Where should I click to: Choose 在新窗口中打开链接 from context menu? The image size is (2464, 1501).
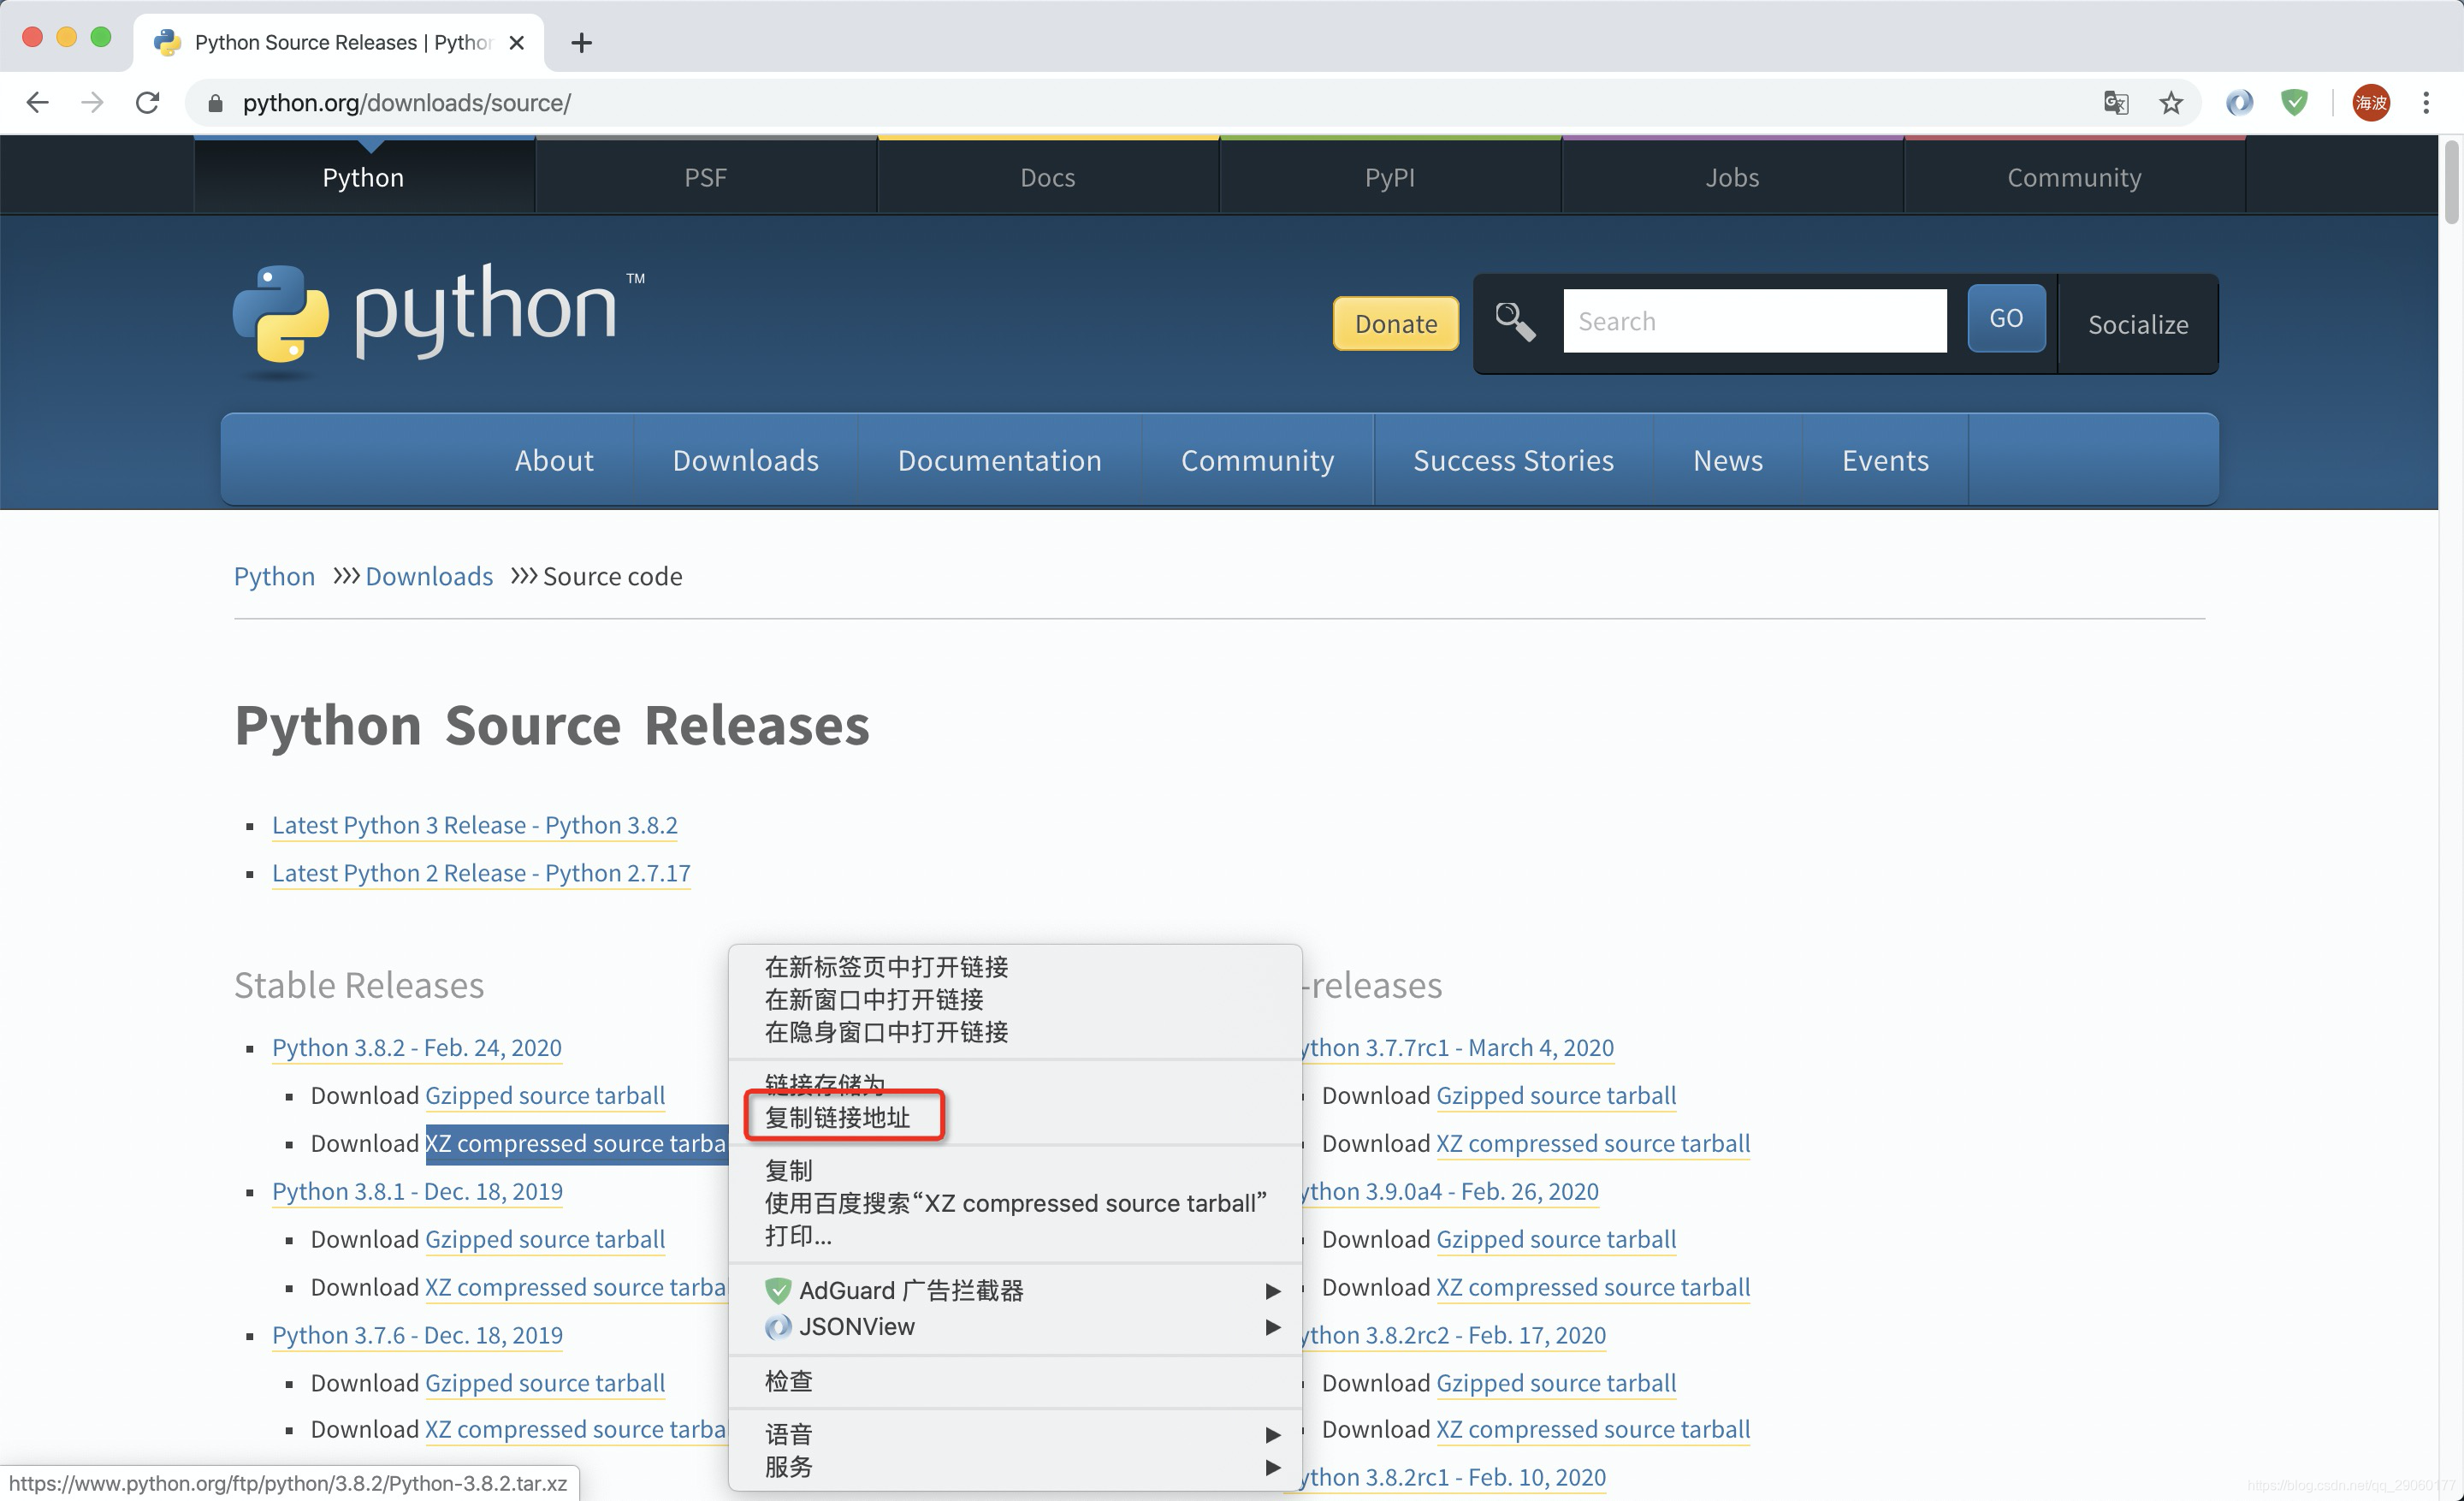[x=1015, y=999]
